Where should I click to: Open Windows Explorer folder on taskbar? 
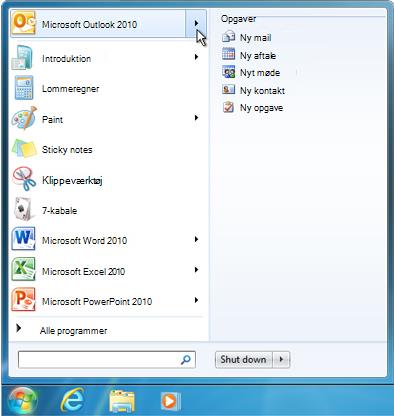point(122,401)
